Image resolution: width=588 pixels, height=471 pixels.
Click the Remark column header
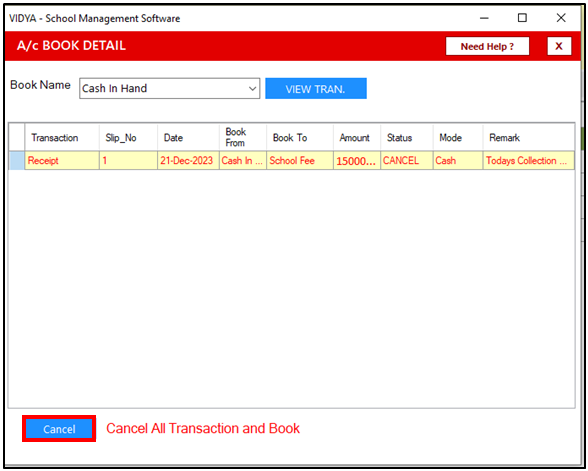point(528,138)
